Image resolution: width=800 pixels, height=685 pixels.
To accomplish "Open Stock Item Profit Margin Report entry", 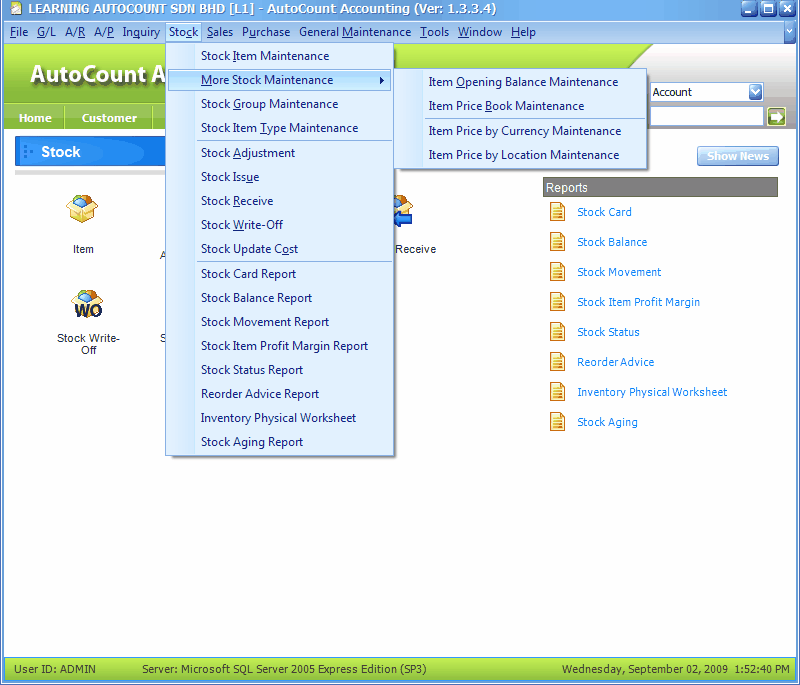I will [280, 346].
